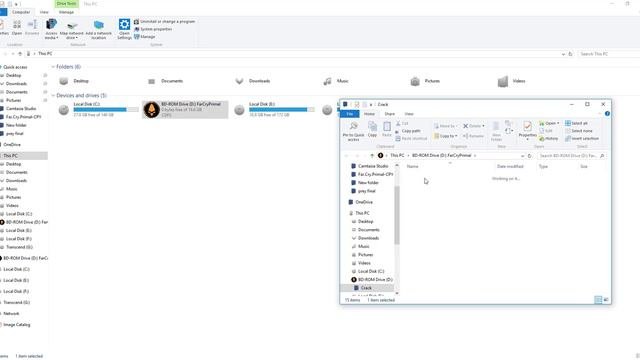Select the Local Disk (C:) drive tile
Image resolution: width=640 pixels, height=360 pixels.
click(x=98, y=110)
